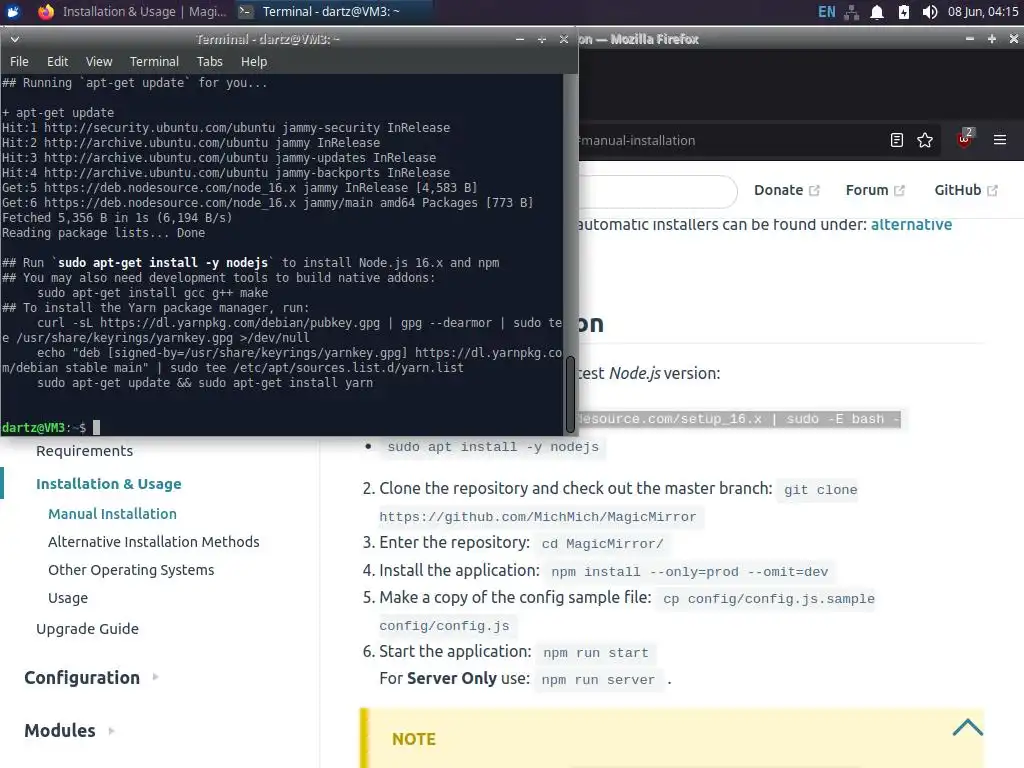
Task: Click 'cd MagicMirror/' code text
Action: pos(602,544)
